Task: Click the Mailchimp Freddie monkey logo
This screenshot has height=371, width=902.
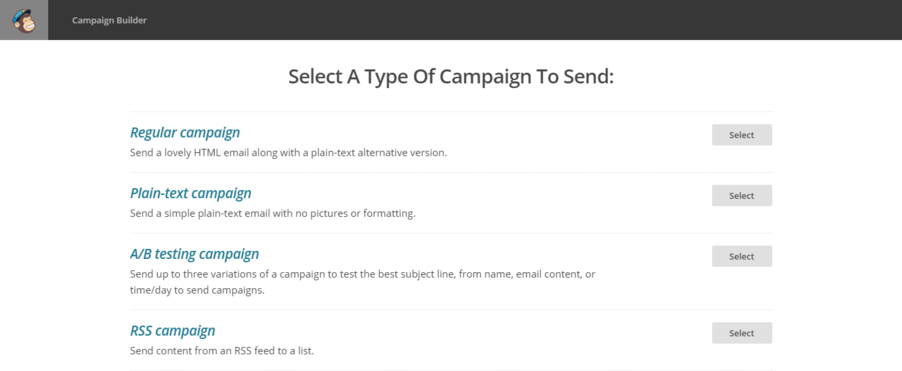Action: 24,20
